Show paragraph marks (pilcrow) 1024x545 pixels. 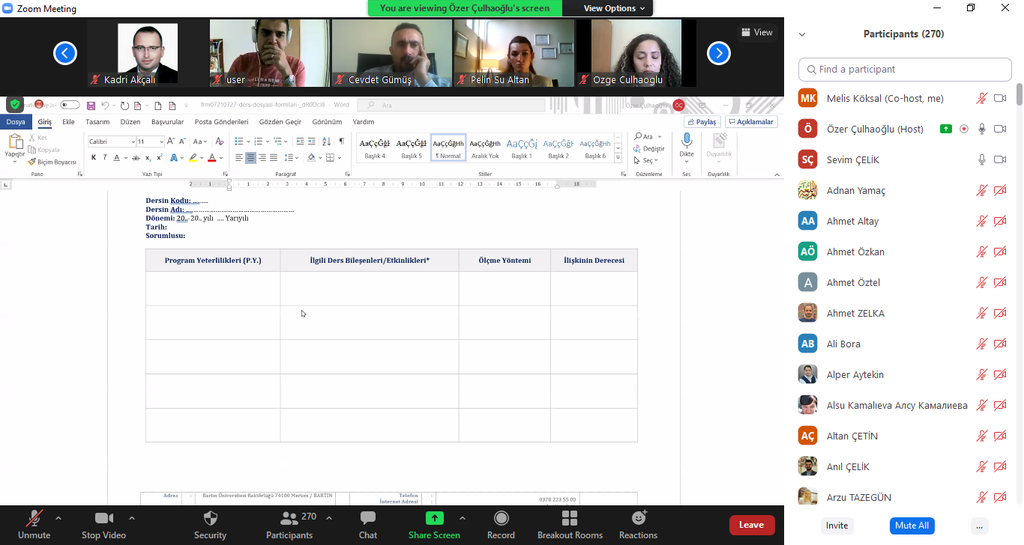pyautogui.click(x=341, y=141)
